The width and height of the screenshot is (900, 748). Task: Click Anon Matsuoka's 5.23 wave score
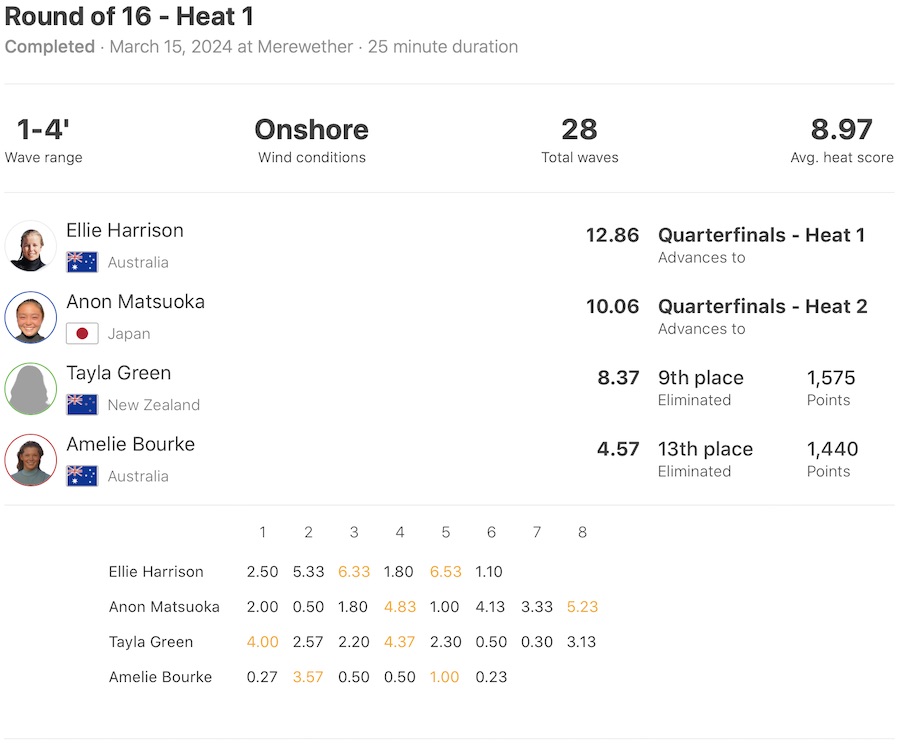point(582,607)
